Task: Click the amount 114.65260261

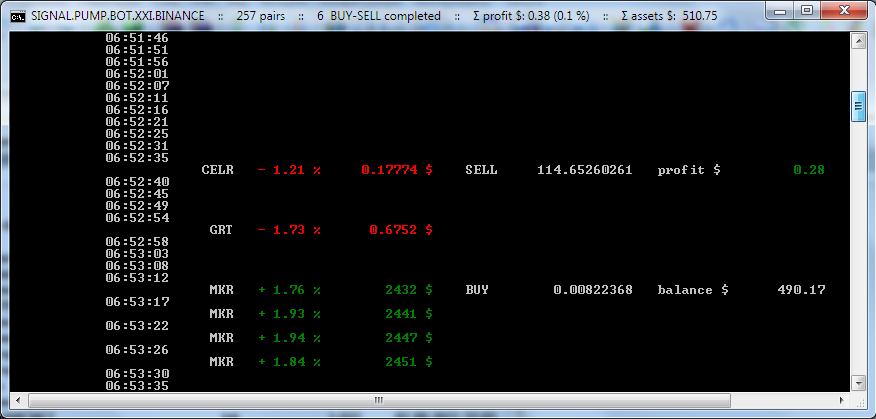Action: [x=585, y=170]
